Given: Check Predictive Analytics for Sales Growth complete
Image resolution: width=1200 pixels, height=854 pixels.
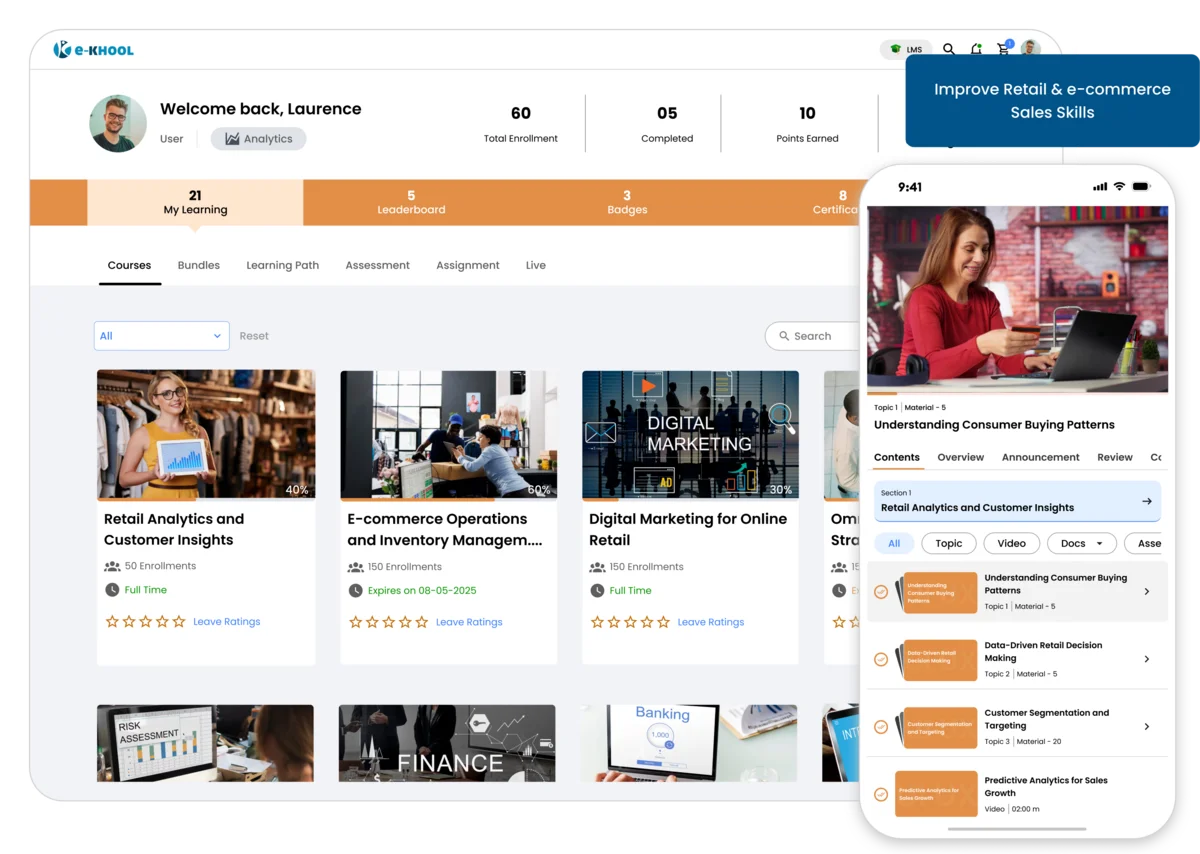Looking at the screenshot, I should (x=881, y=794).
